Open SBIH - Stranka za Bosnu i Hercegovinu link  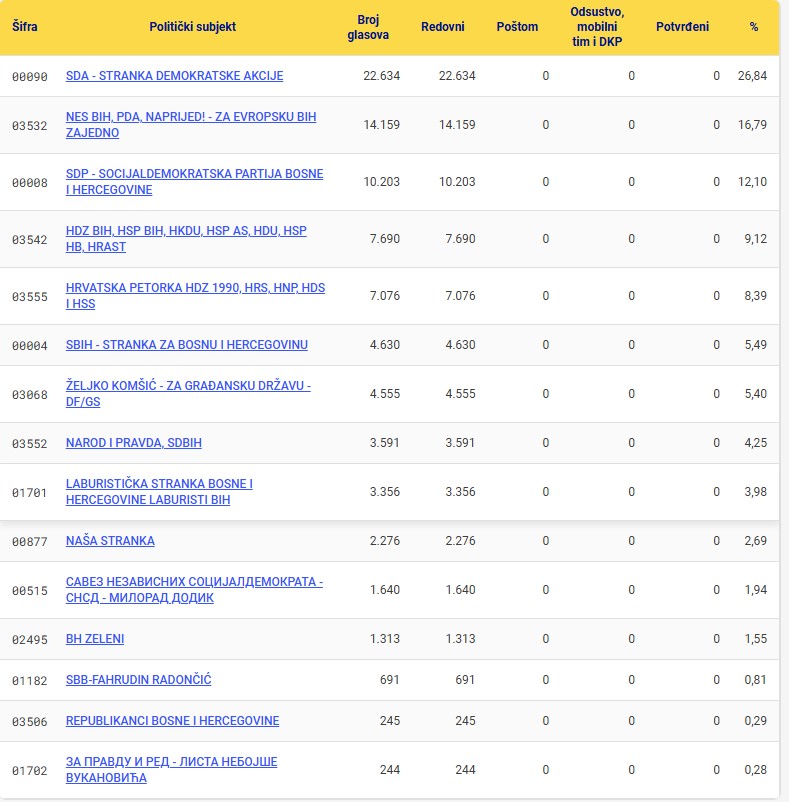pos(187,345)
